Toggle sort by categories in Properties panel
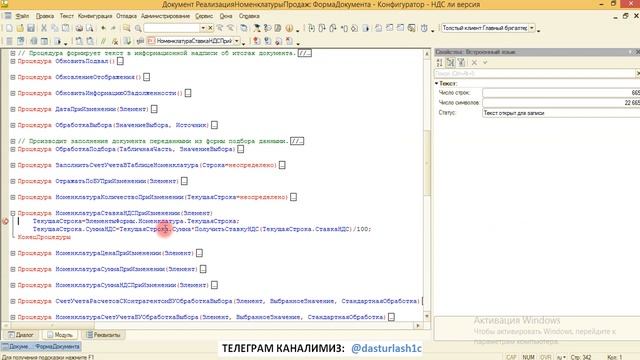This screenshot has height=360, width=640. tap(450, 62)
